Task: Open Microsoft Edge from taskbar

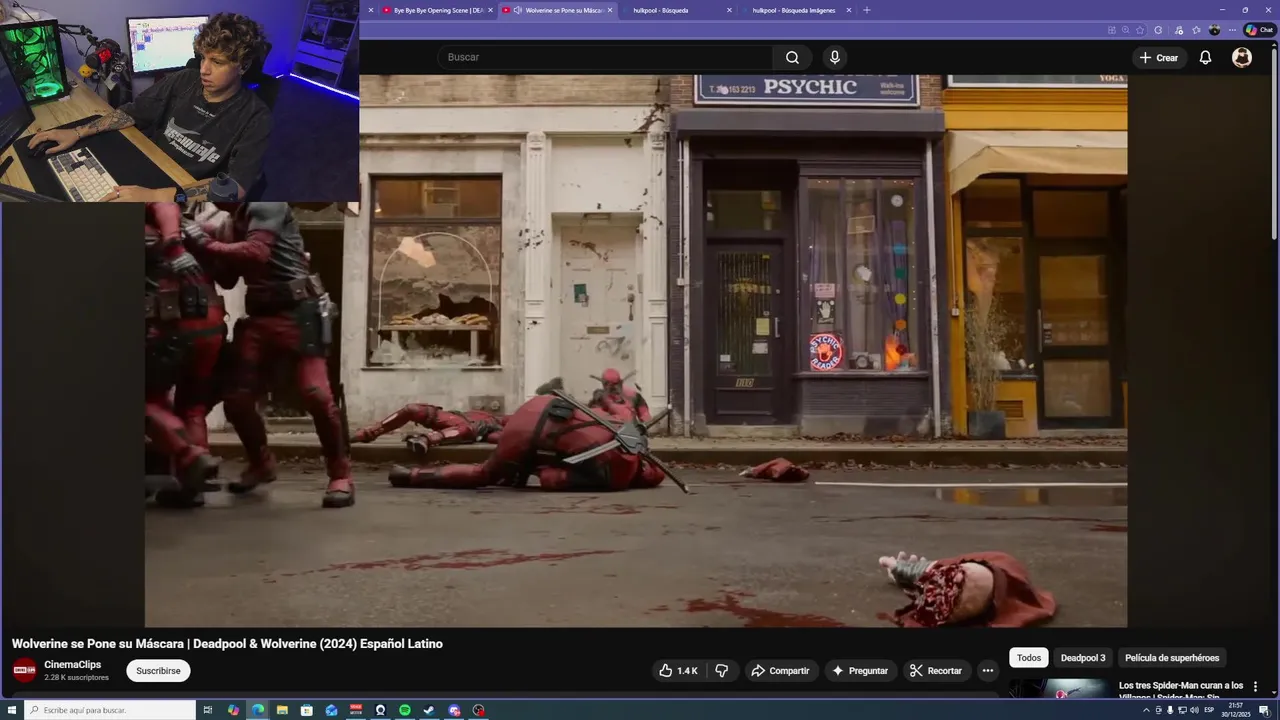Action: click(x=258, y=710)
